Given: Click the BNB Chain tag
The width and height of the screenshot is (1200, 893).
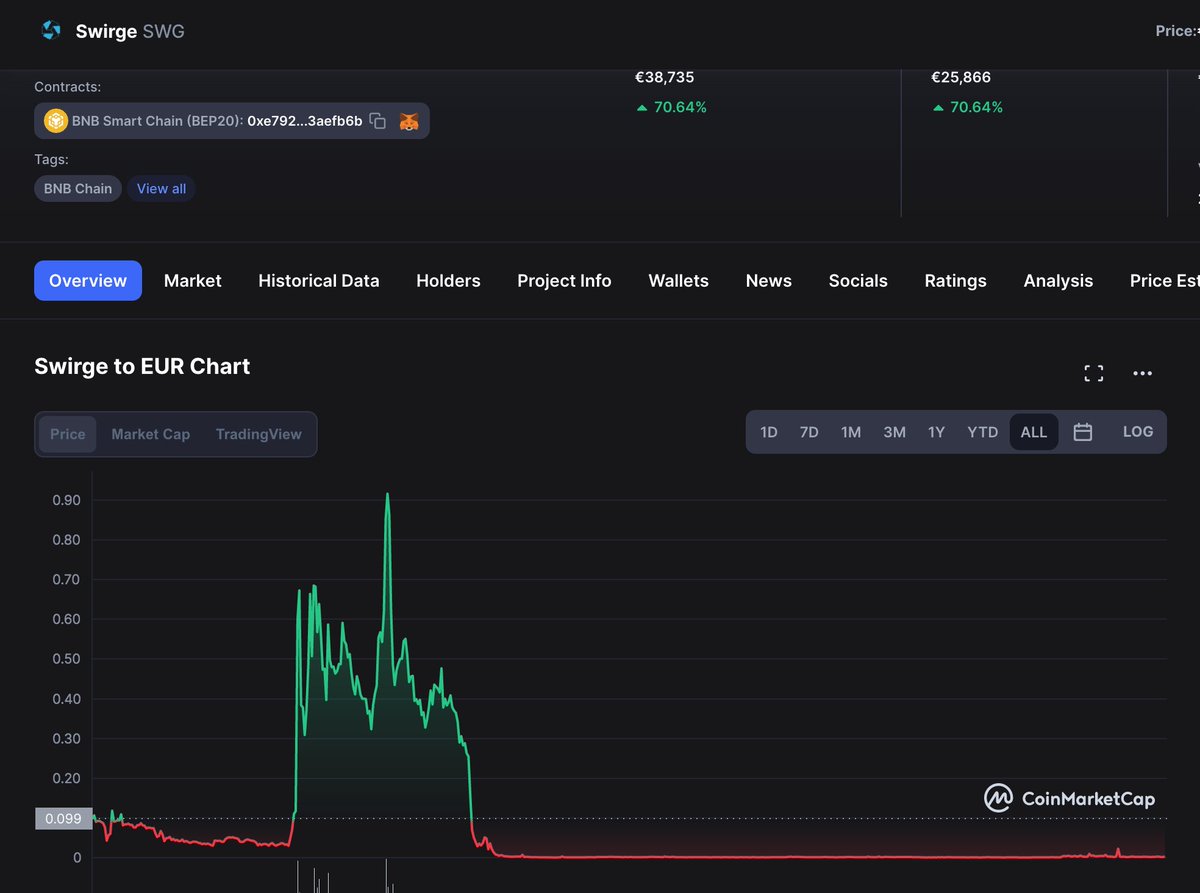Looking at the screenshot, I should (x=78, y=188).
